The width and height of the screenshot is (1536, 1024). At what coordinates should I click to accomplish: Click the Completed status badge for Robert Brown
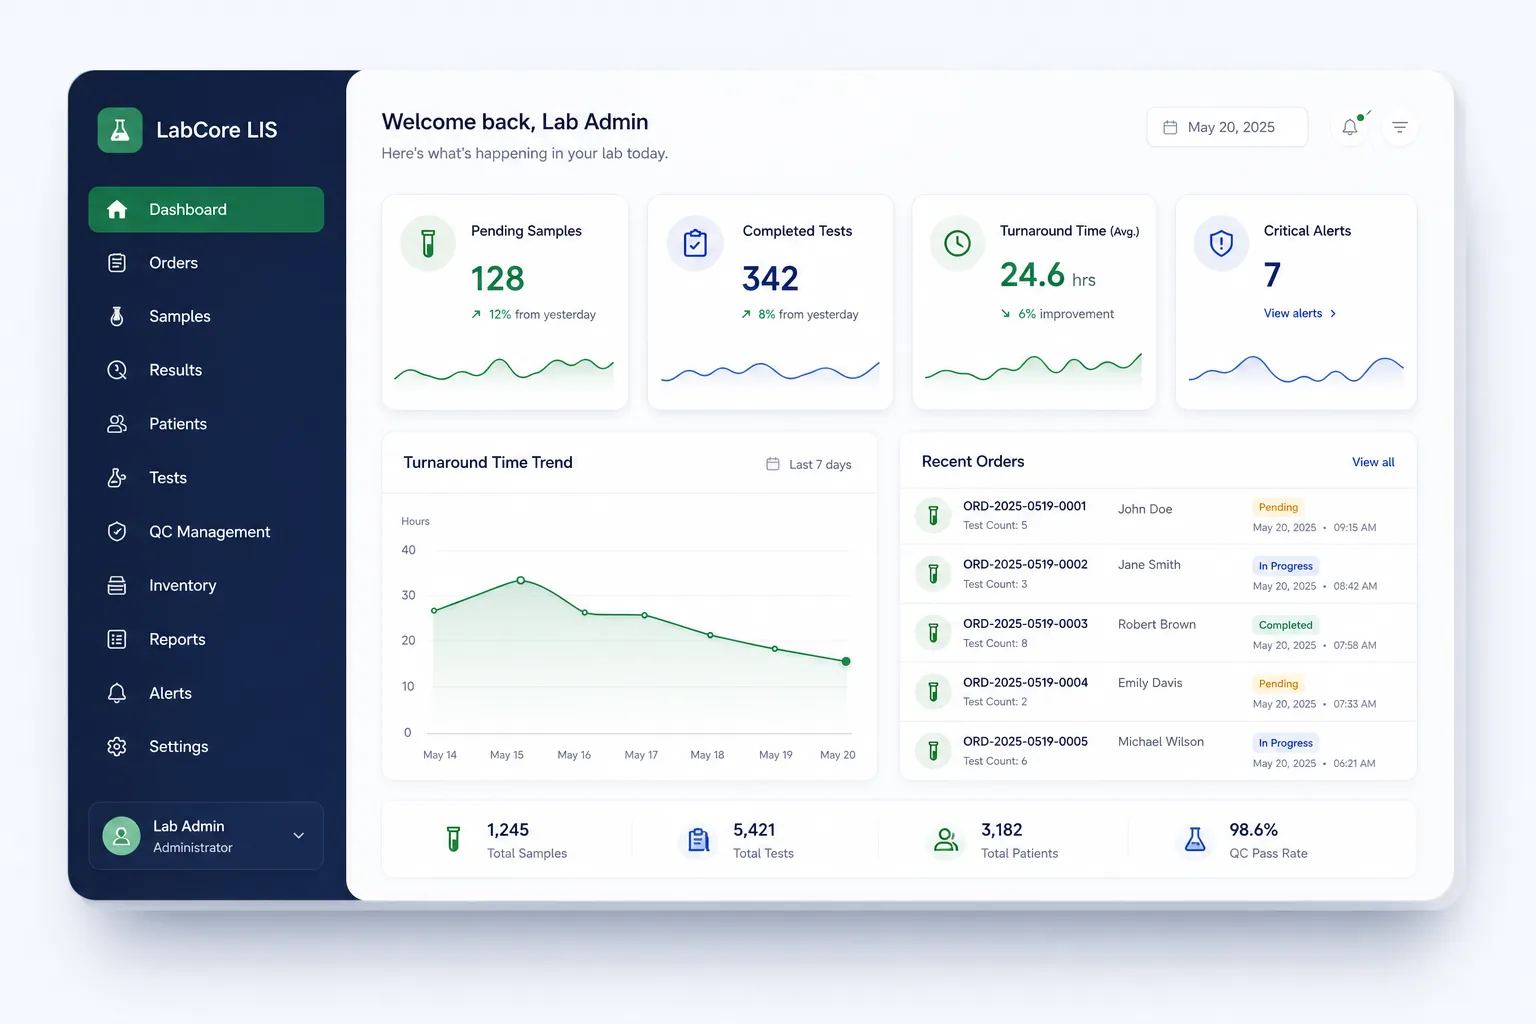pyautogui.click(x=1286, y=625)
